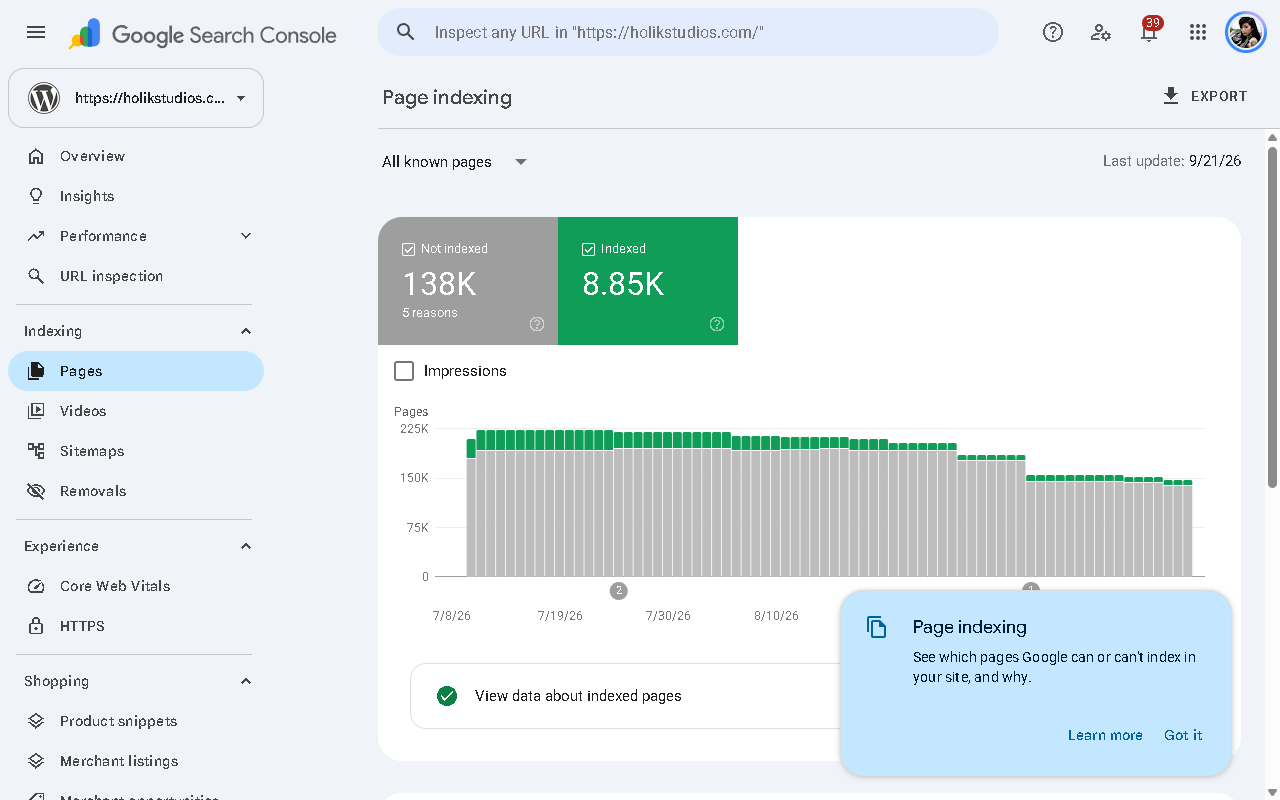Viewport: 1280px width, 800px height.
Task: Click the EXPORT button
Action: pyautogui.click(x=1205, y=96)
